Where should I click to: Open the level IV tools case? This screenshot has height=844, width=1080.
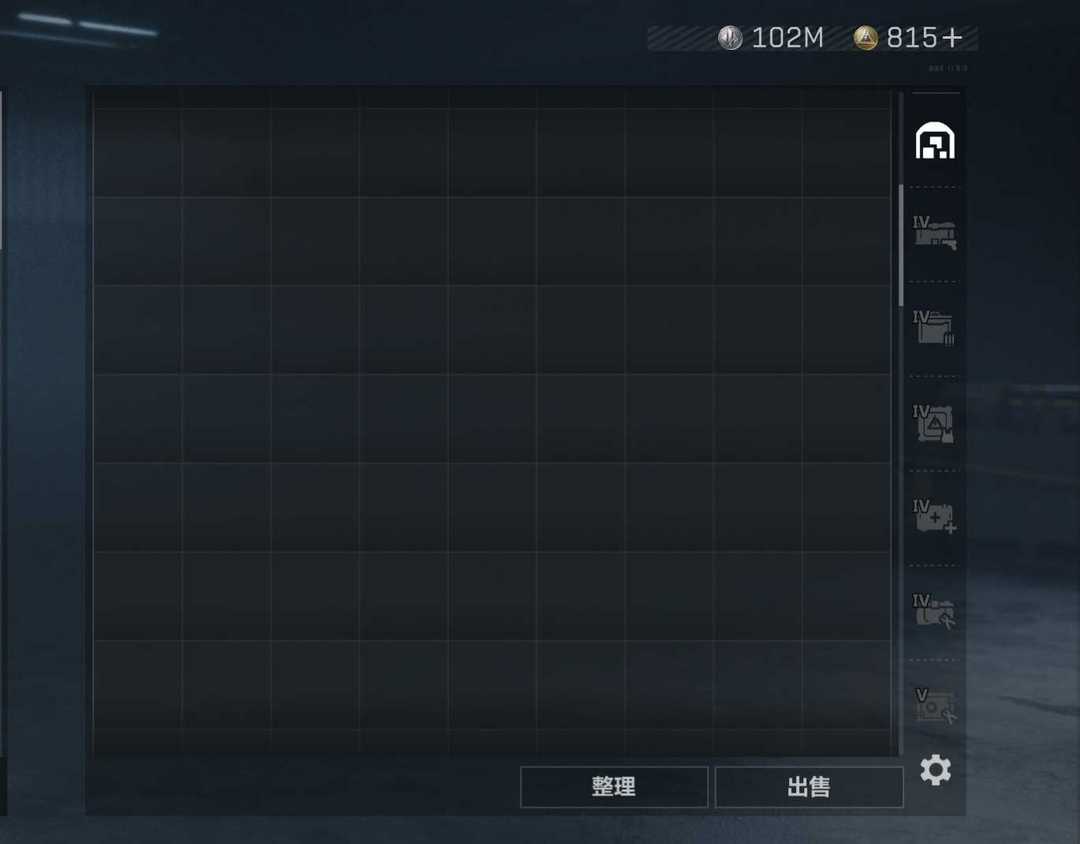pyautogui.click(x=934, y=611)
